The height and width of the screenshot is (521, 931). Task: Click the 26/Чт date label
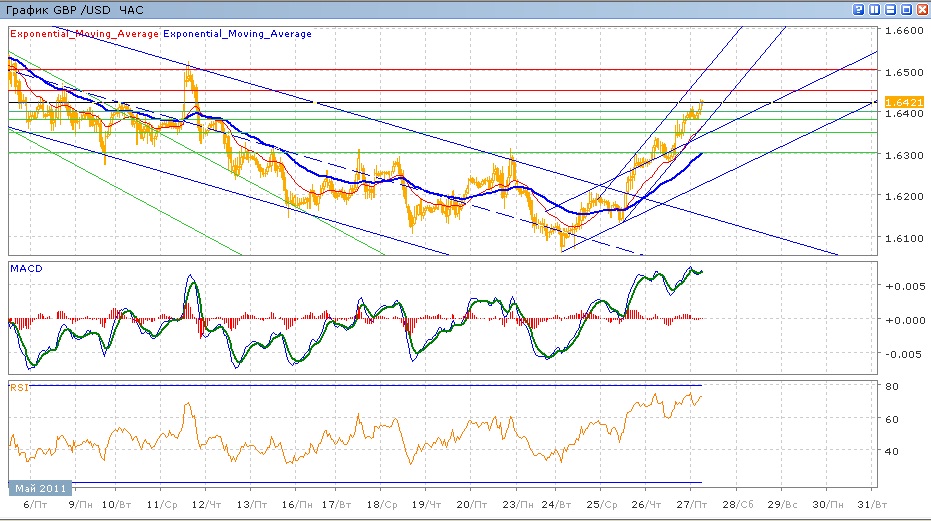point(646,504)
